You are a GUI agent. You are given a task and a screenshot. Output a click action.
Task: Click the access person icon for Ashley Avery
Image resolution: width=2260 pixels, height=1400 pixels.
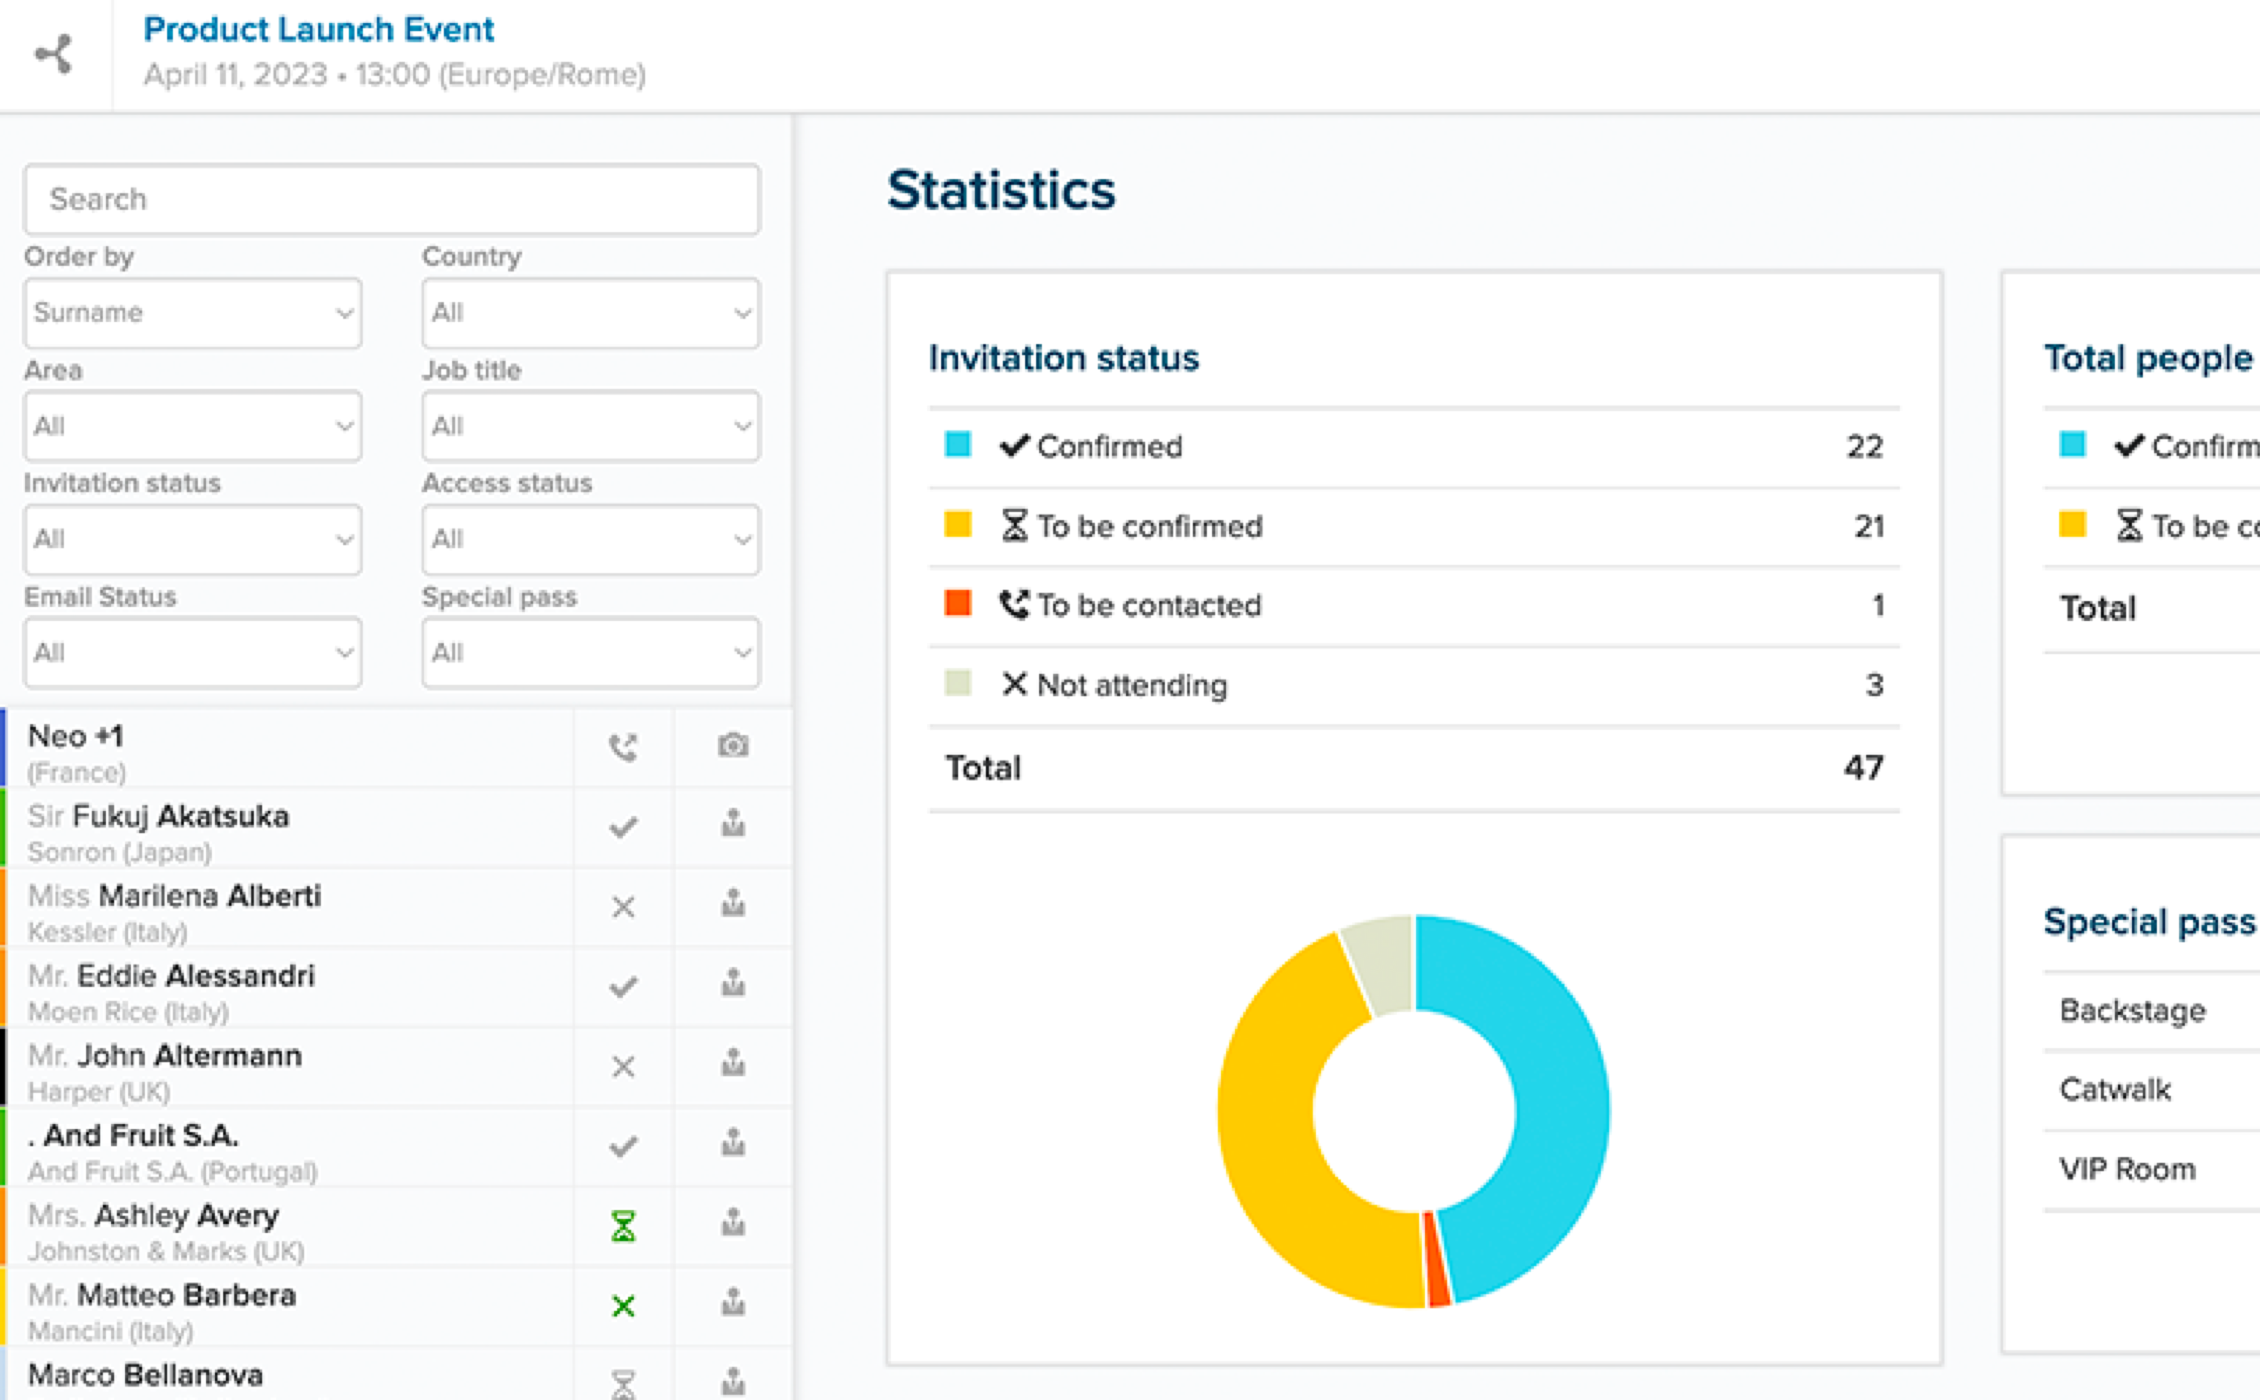coord(733,1223)
